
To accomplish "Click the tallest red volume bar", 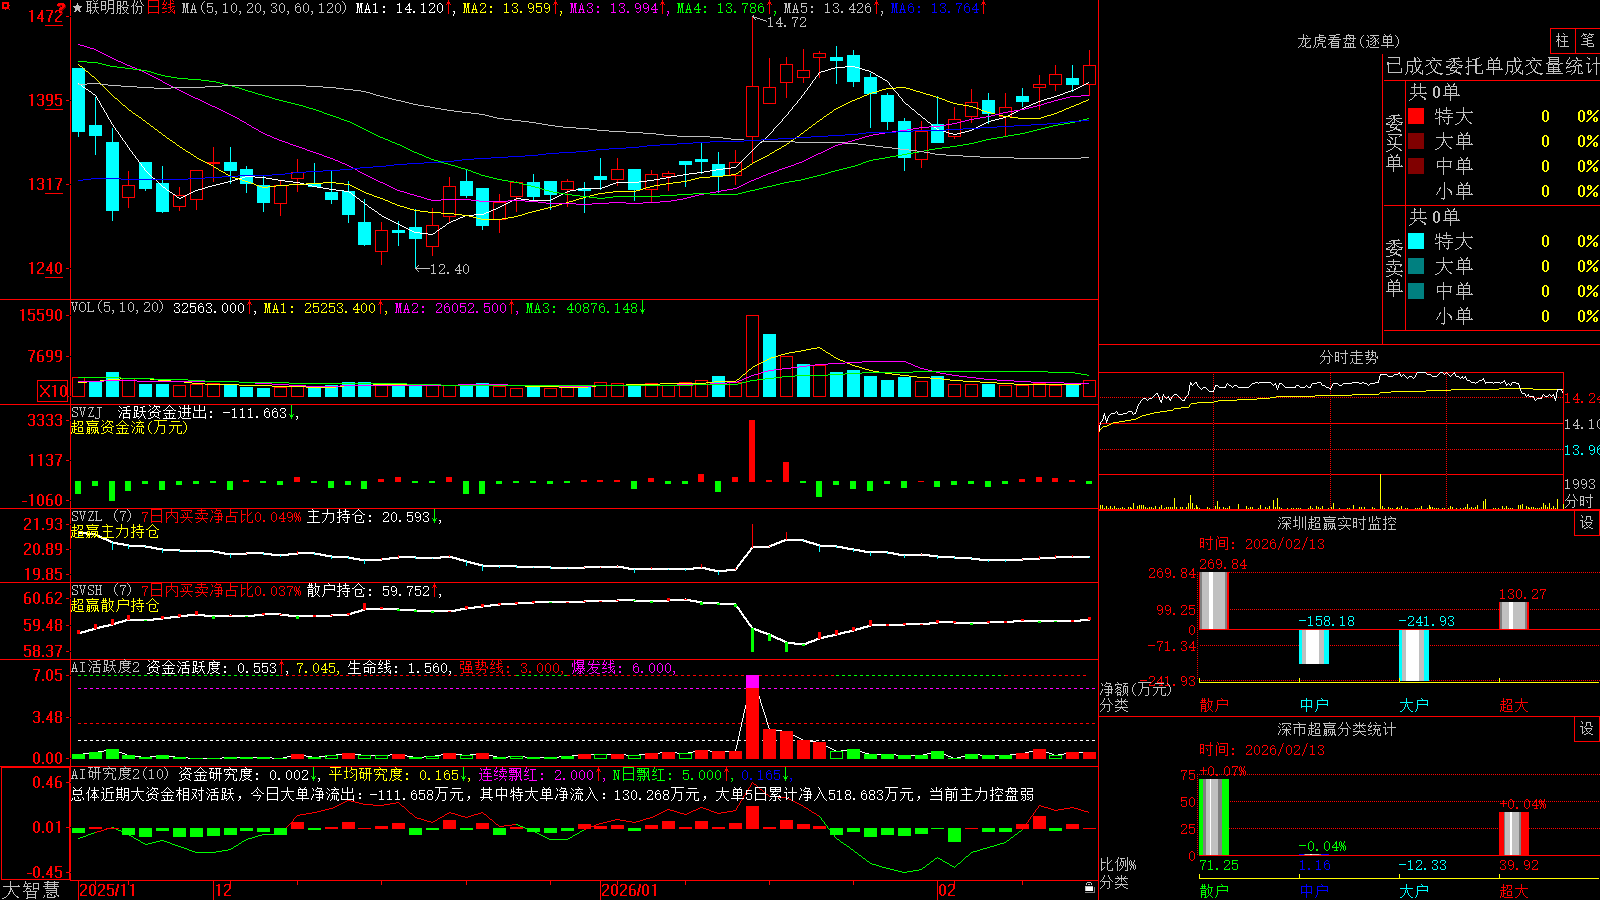I will [752, 356].
